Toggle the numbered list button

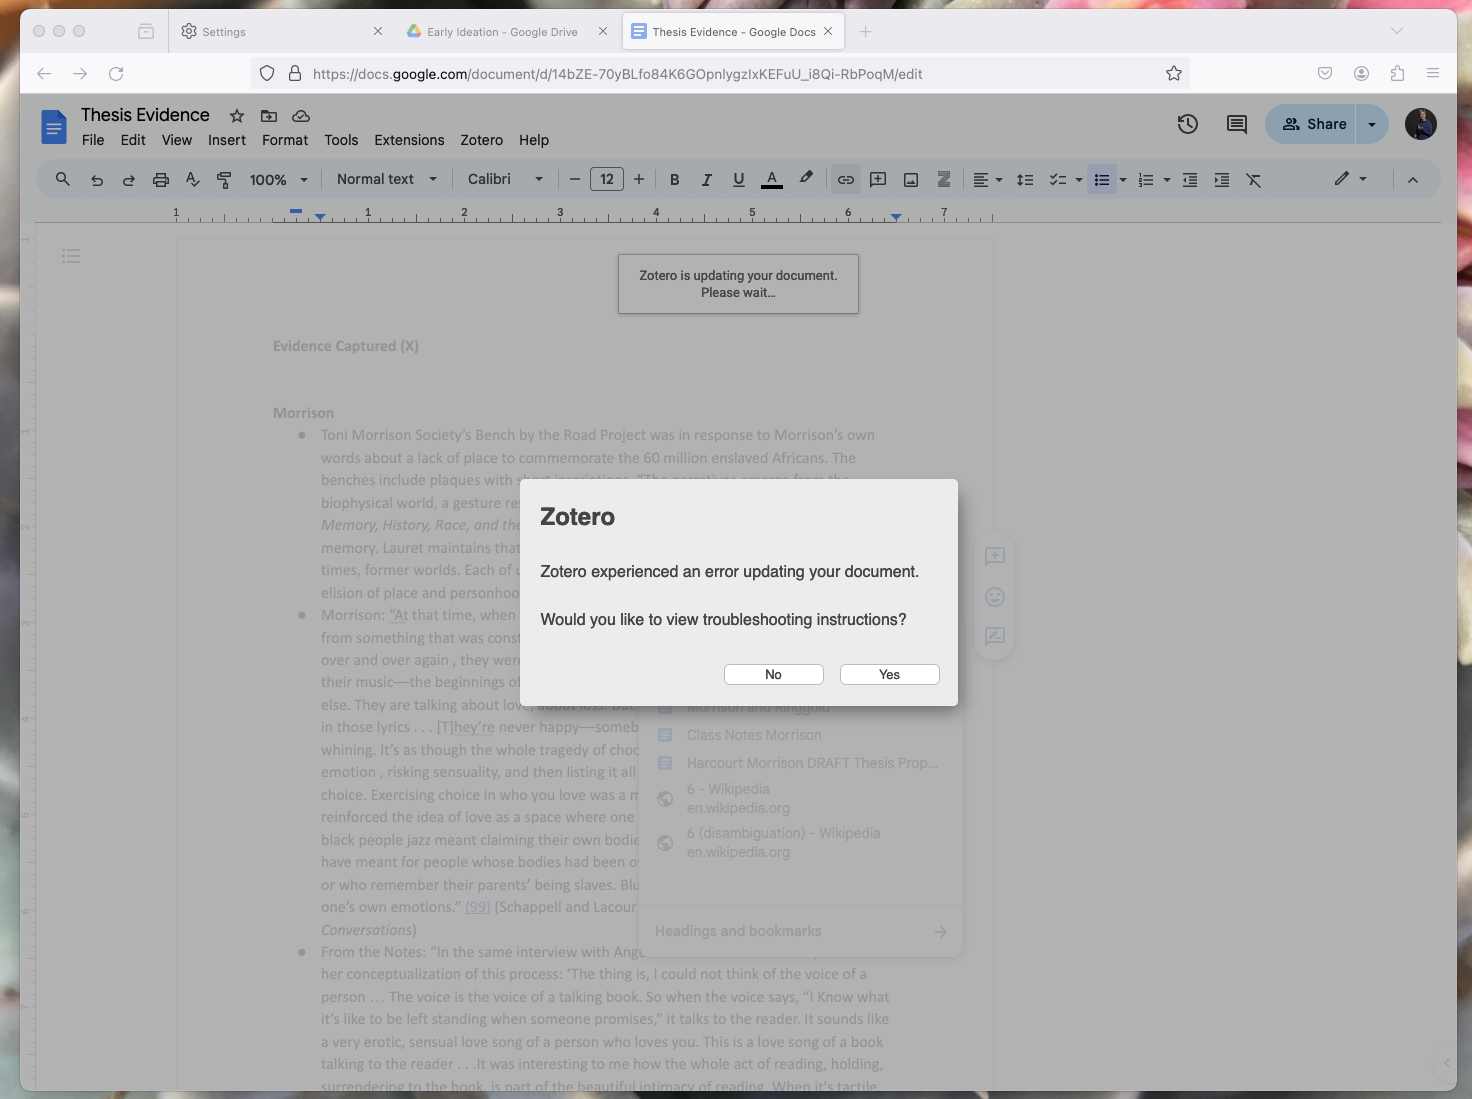[x=1146, y=180]
